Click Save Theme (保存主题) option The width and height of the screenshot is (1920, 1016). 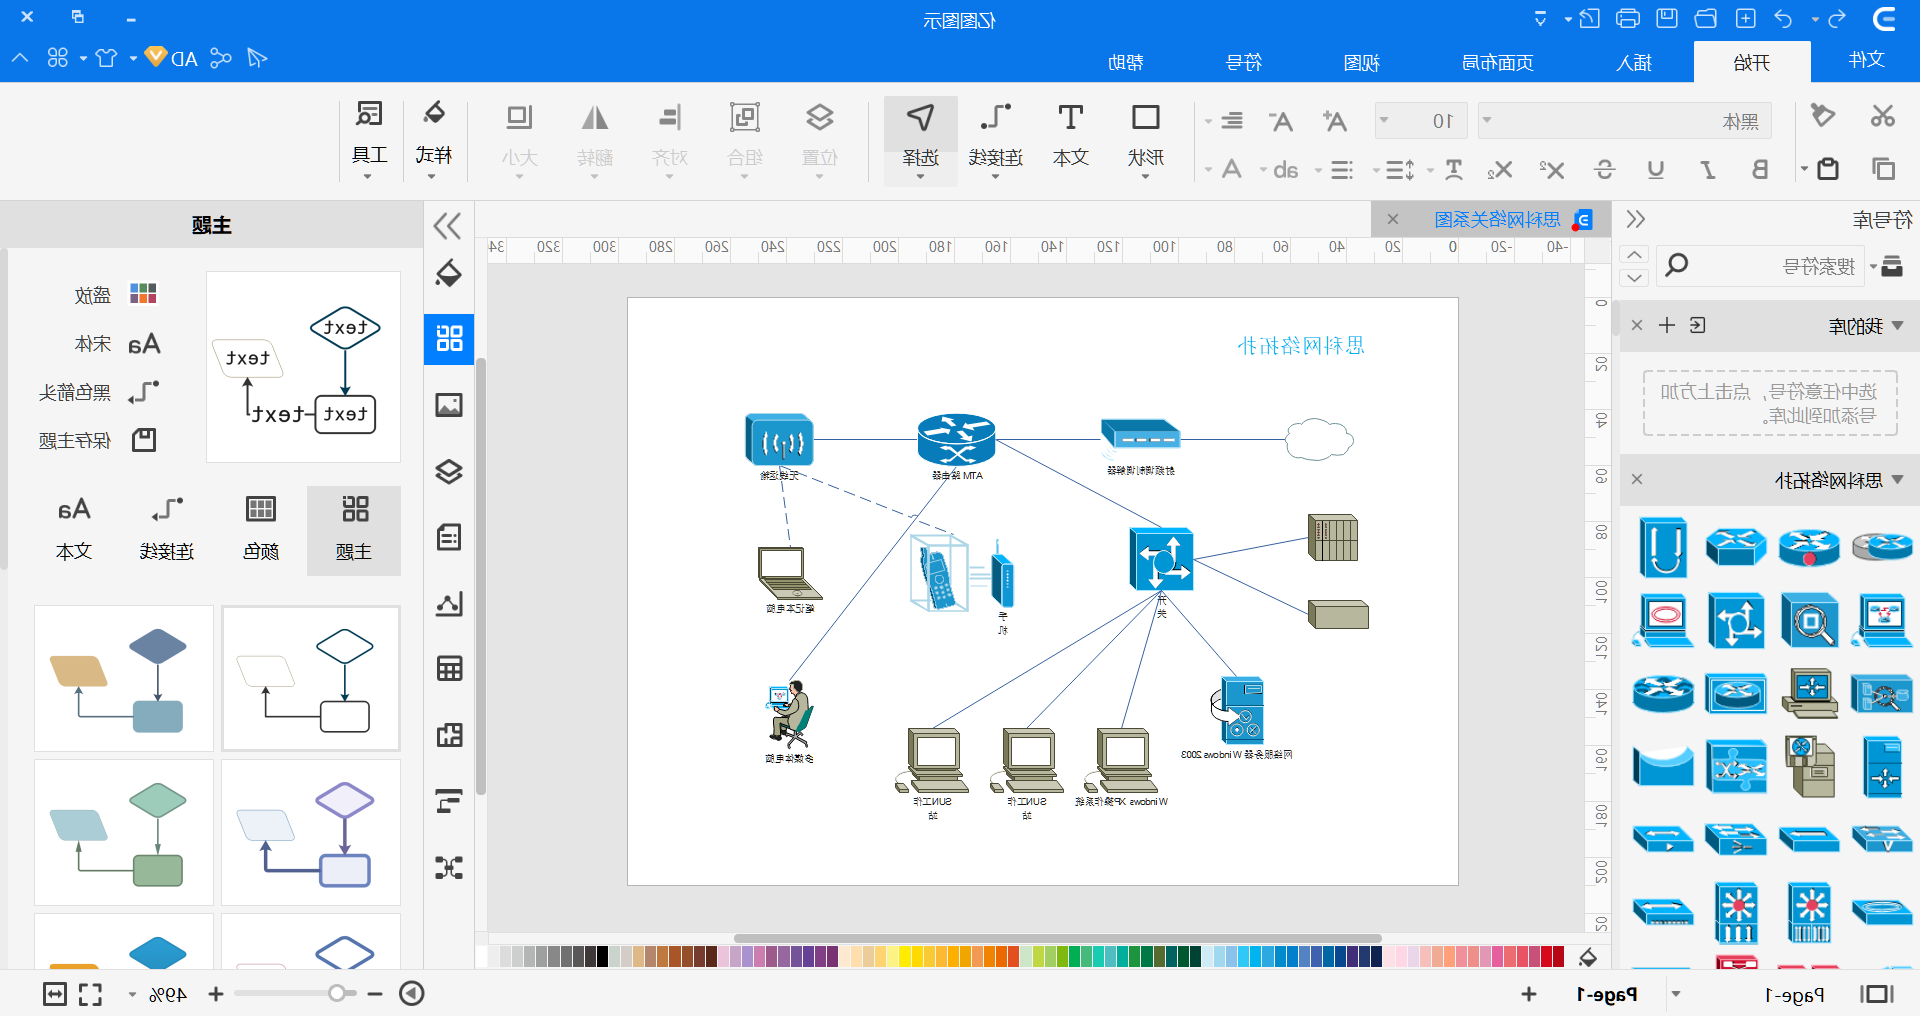[x=98, y=440]
